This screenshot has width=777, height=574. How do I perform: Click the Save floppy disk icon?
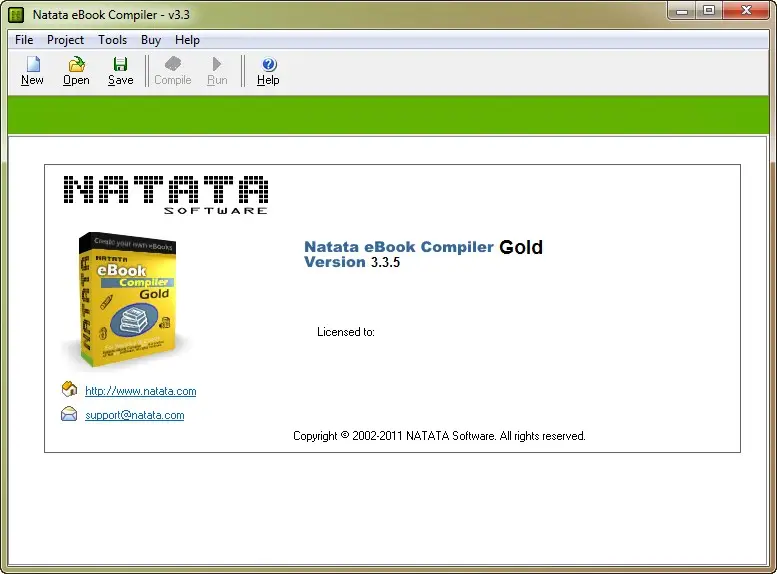coord(120,64)
